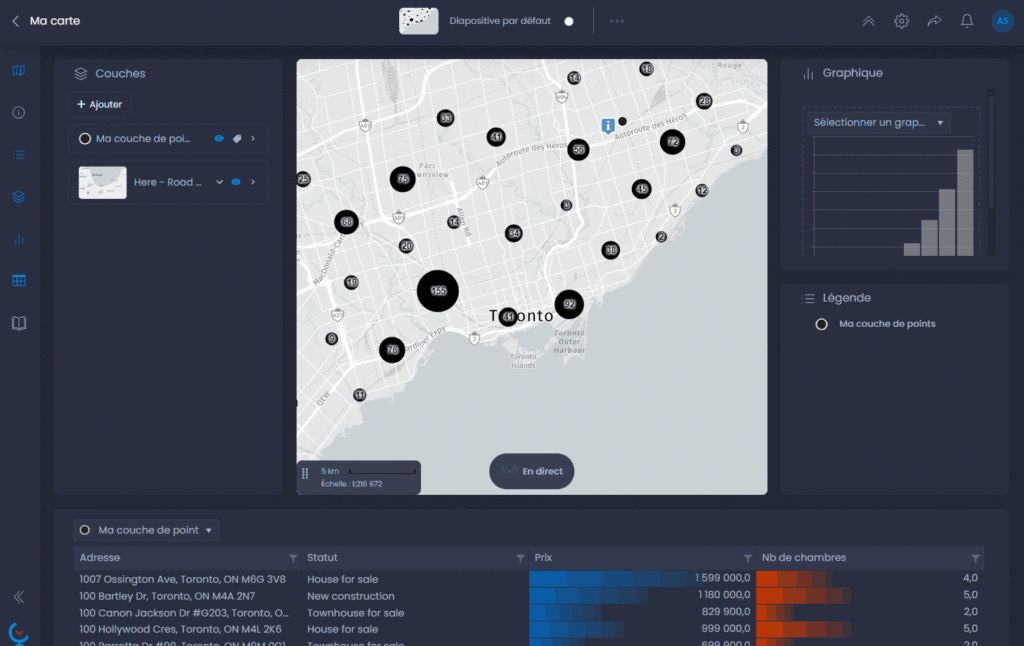Screen dimensions: 1024x646
Task: Open the list icon in left sidebar
Action: 19,155
